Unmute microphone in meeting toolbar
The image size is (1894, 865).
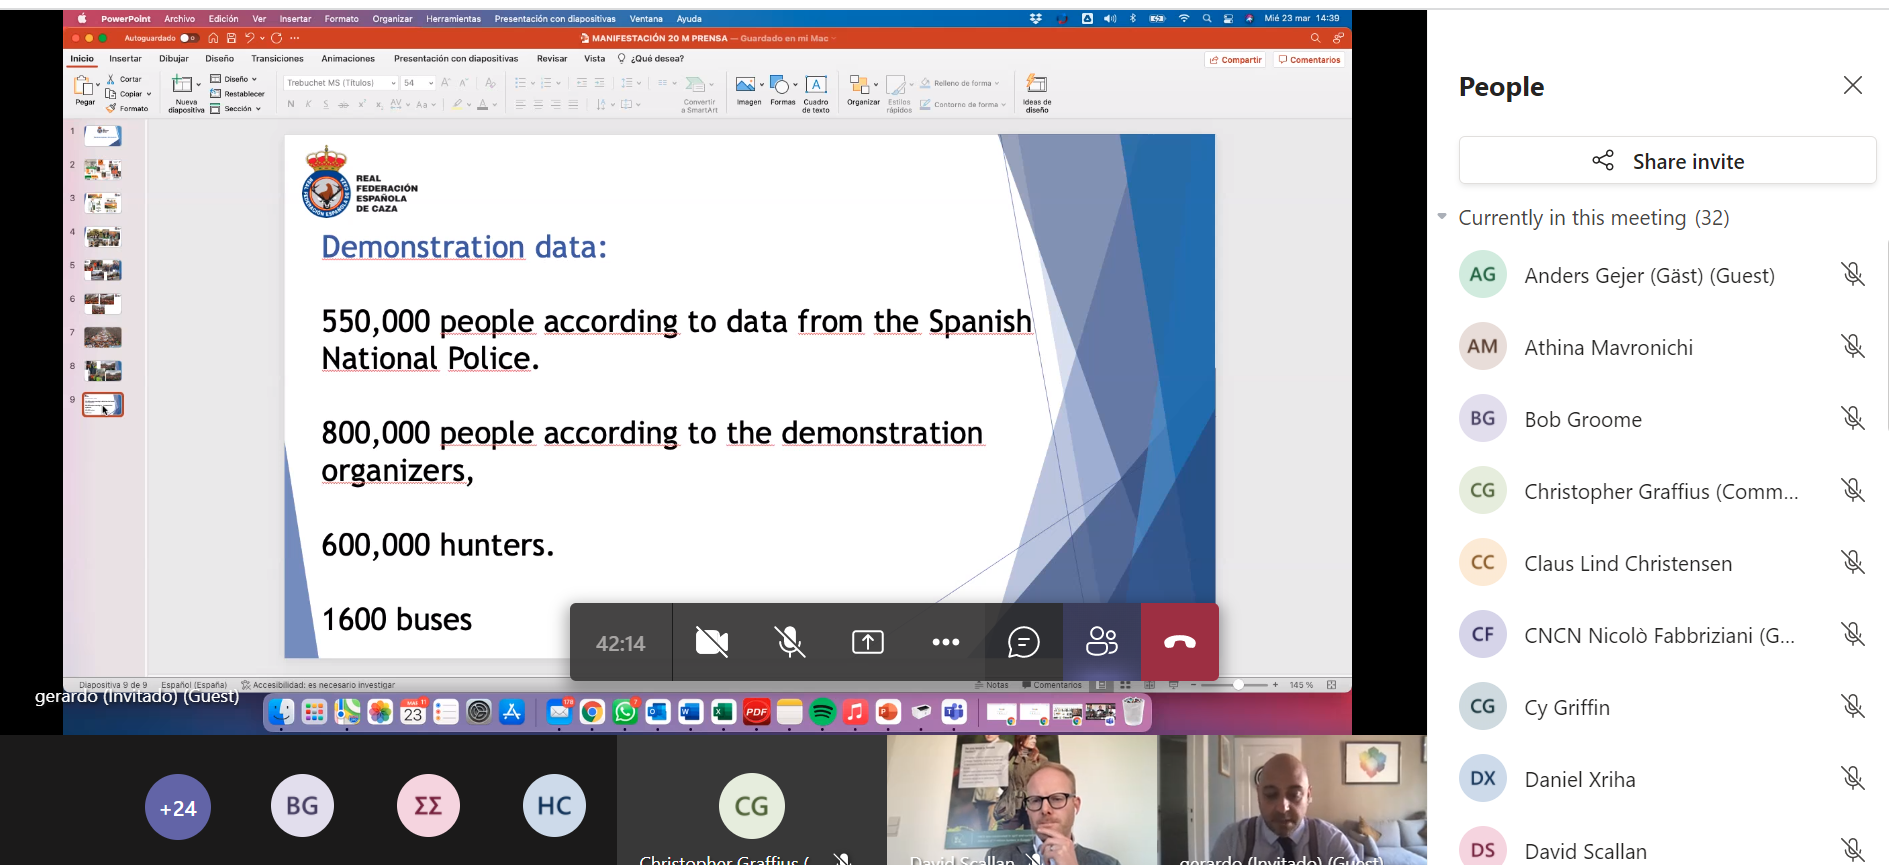pyautogui.click(x=790, y=642)
